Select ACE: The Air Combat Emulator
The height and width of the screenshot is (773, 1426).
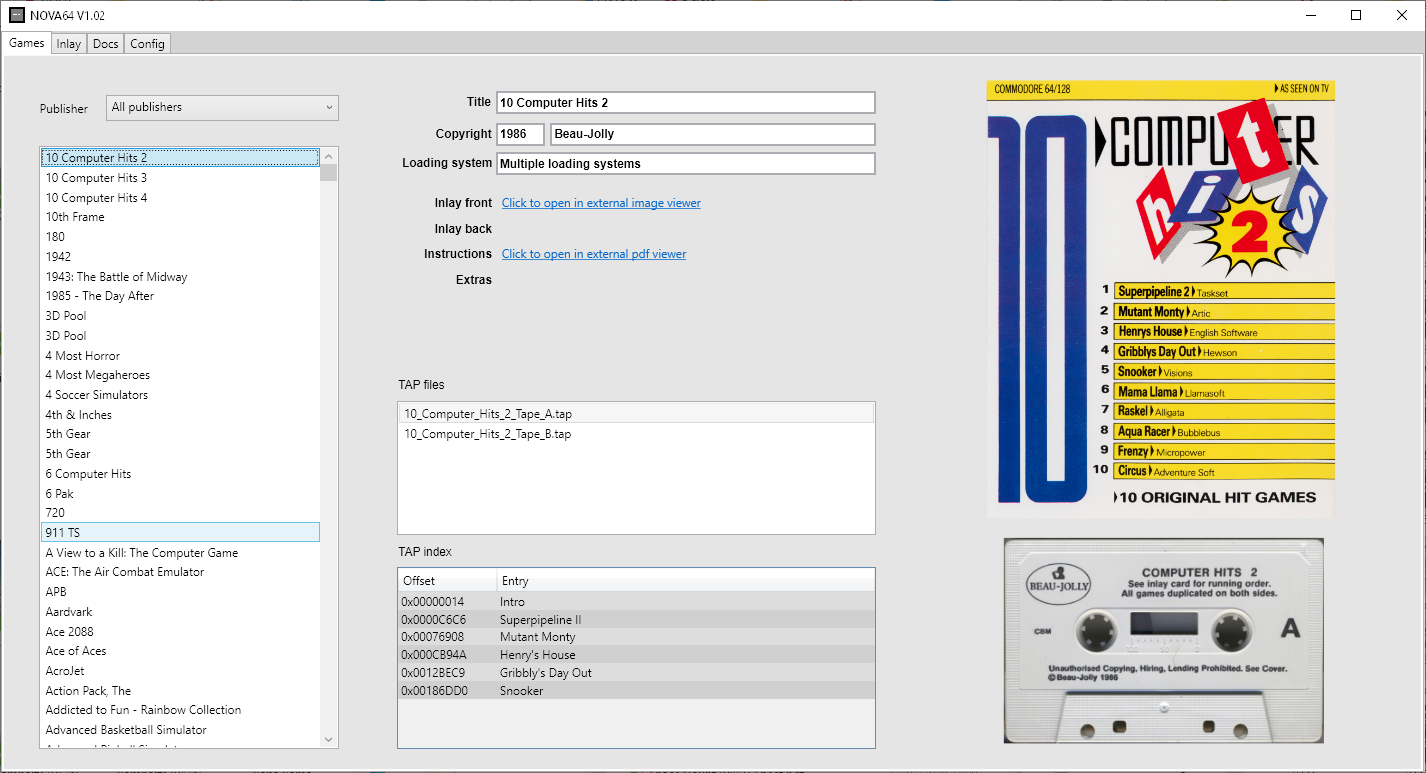(180, 572)
